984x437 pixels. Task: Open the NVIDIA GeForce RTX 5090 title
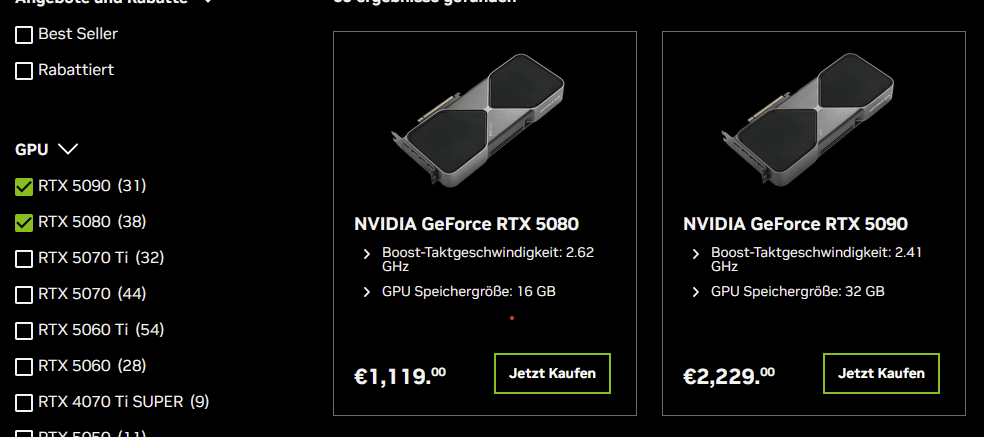click(795, 224)
